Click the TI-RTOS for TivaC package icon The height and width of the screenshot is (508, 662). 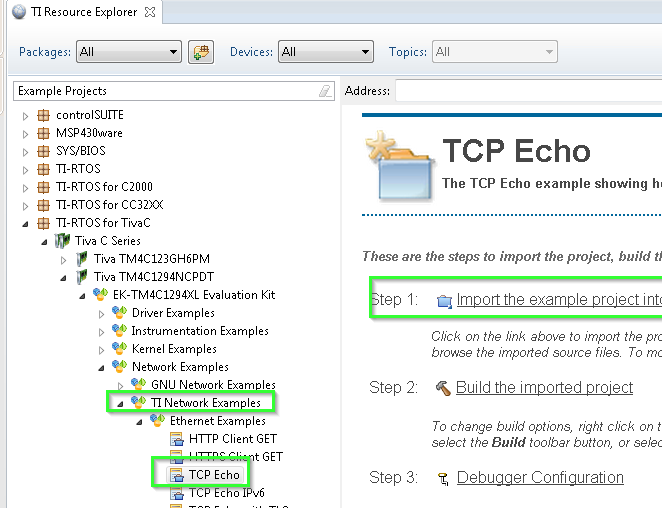coord(43,223)
